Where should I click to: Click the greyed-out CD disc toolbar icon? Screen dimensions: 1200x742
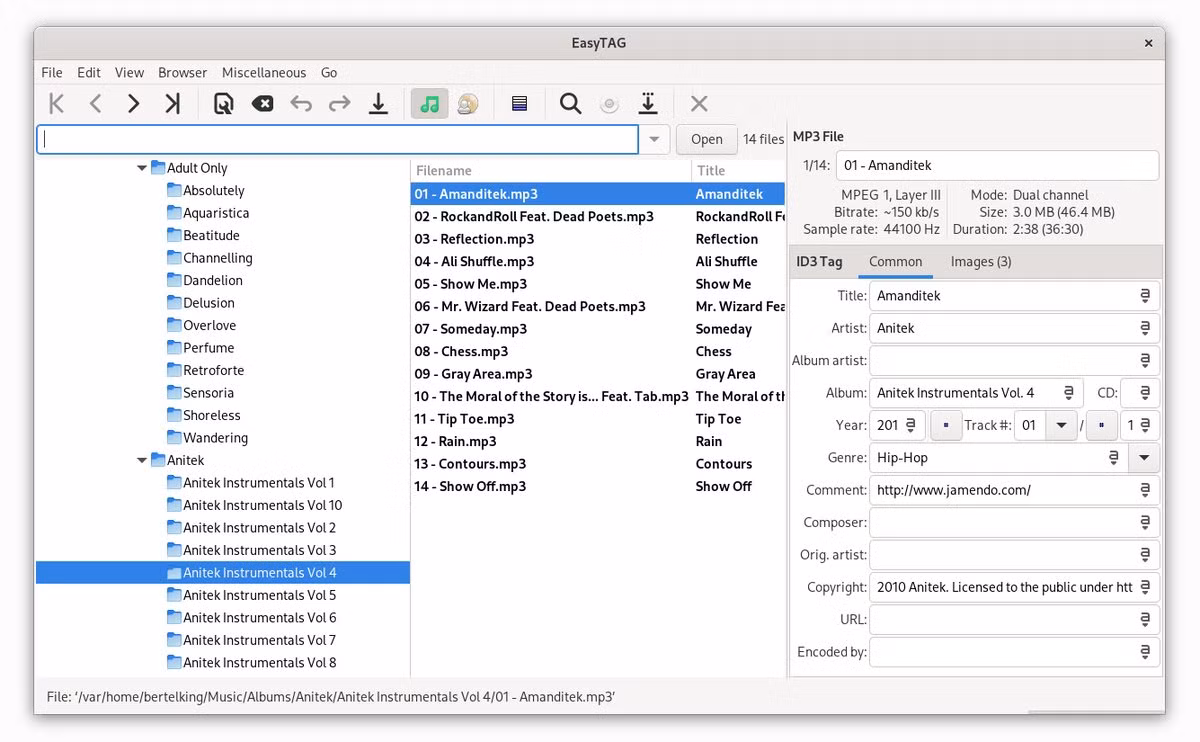point(609,103)
